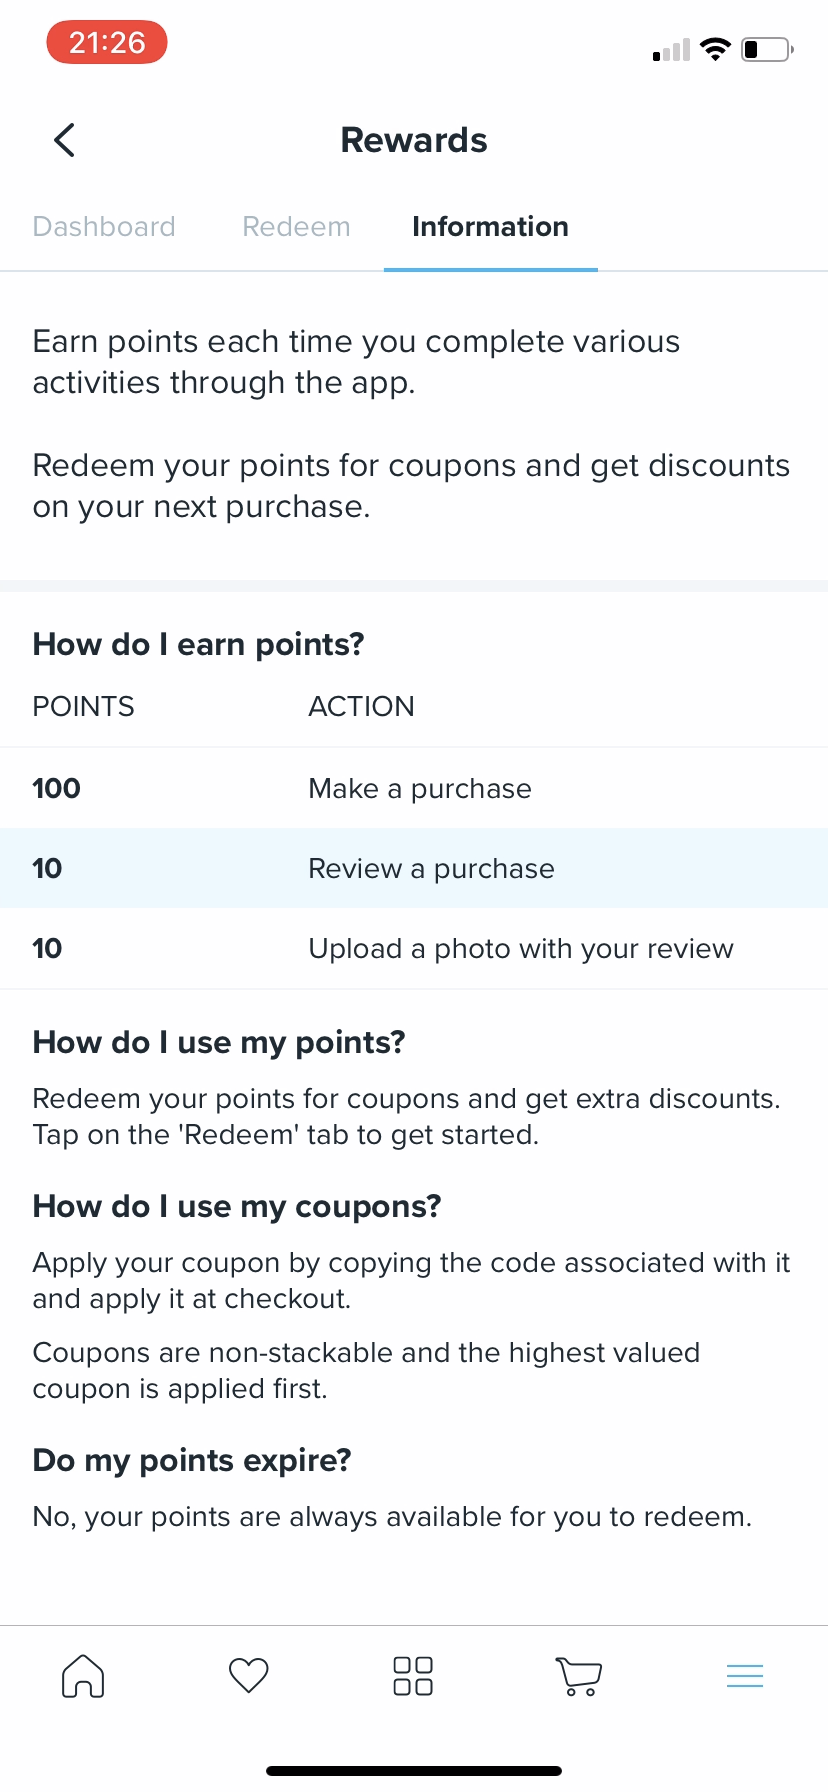Tap the Rewards page title
Viewport: 828px width, 1792px height.
coord(414,140)
